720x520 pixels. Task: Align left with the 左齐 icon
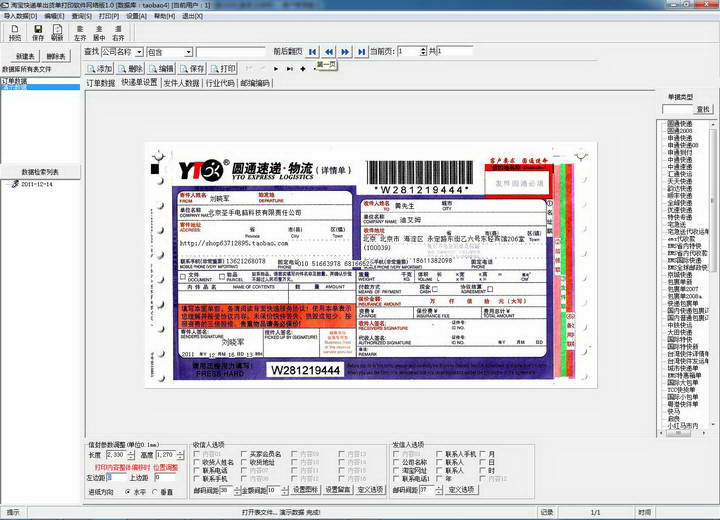(80, 33)
